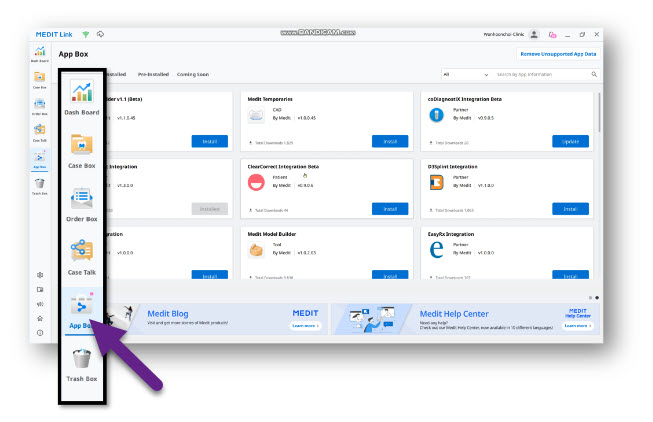Click the Medit Temporaries title
This screenshot has height=422, width=653.
[x=270, y=99]
